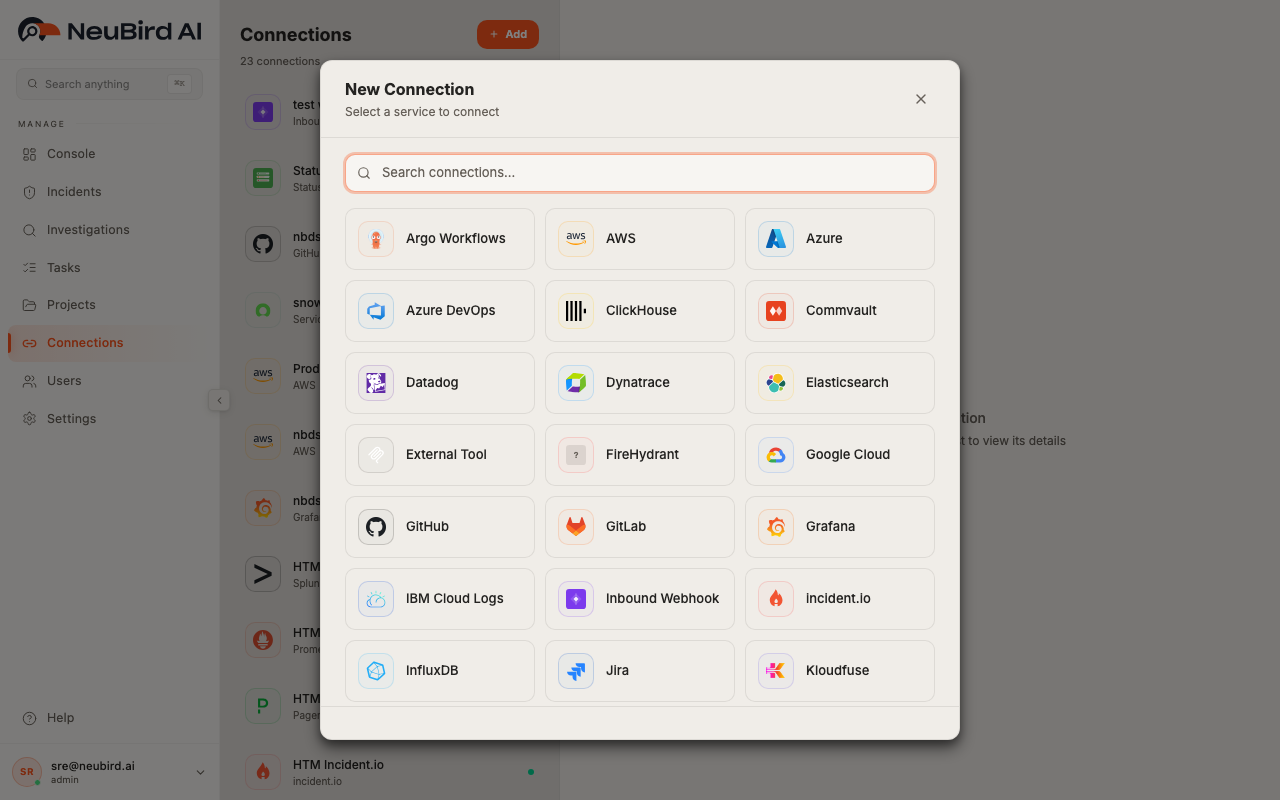Screen dimensions: 1280x800
Task: Select the Datadog service
Action: pyautogui.click(x=439, y=382)
